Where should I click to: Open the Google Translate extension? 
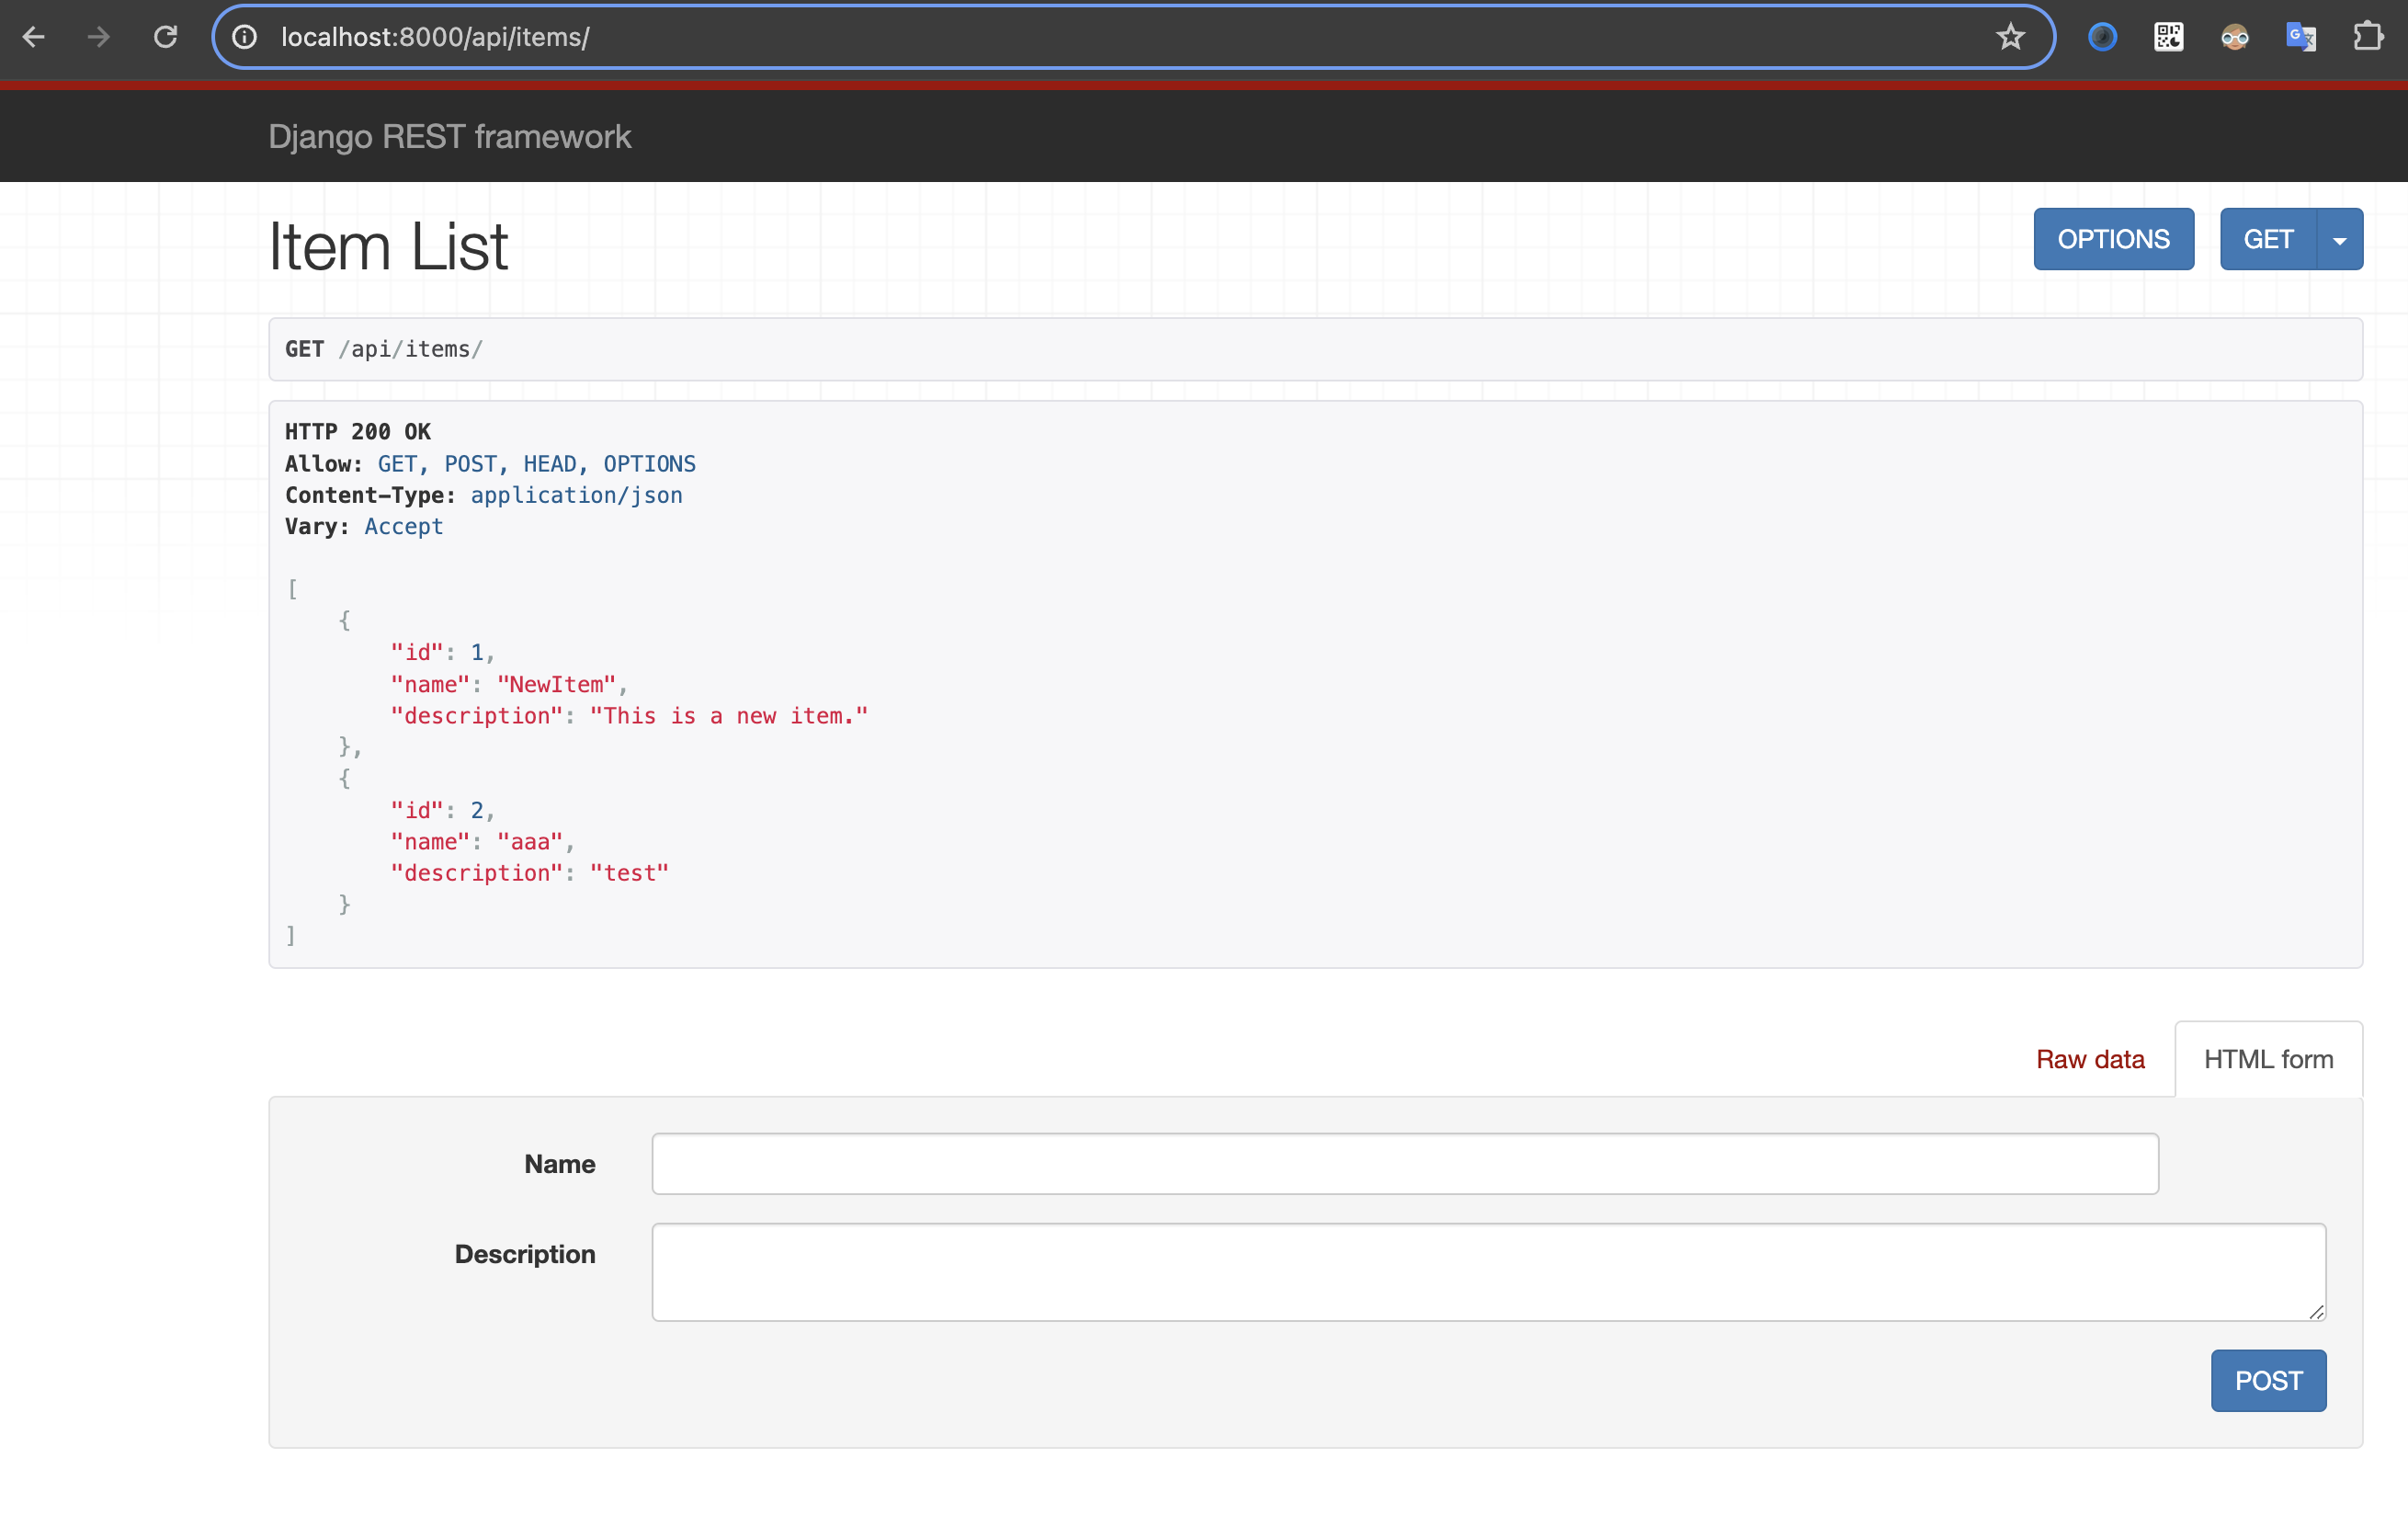(x=2301, y=37)
